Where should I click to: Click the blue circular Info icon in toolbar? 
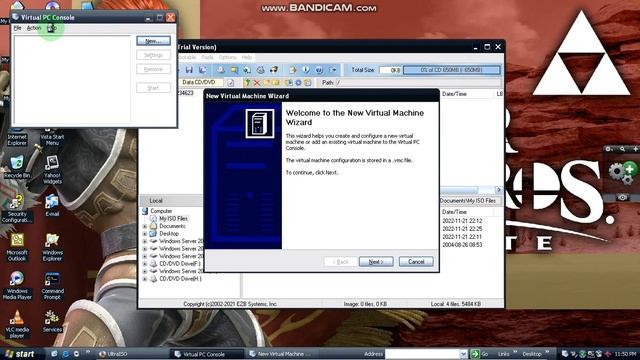click(306, 70)
